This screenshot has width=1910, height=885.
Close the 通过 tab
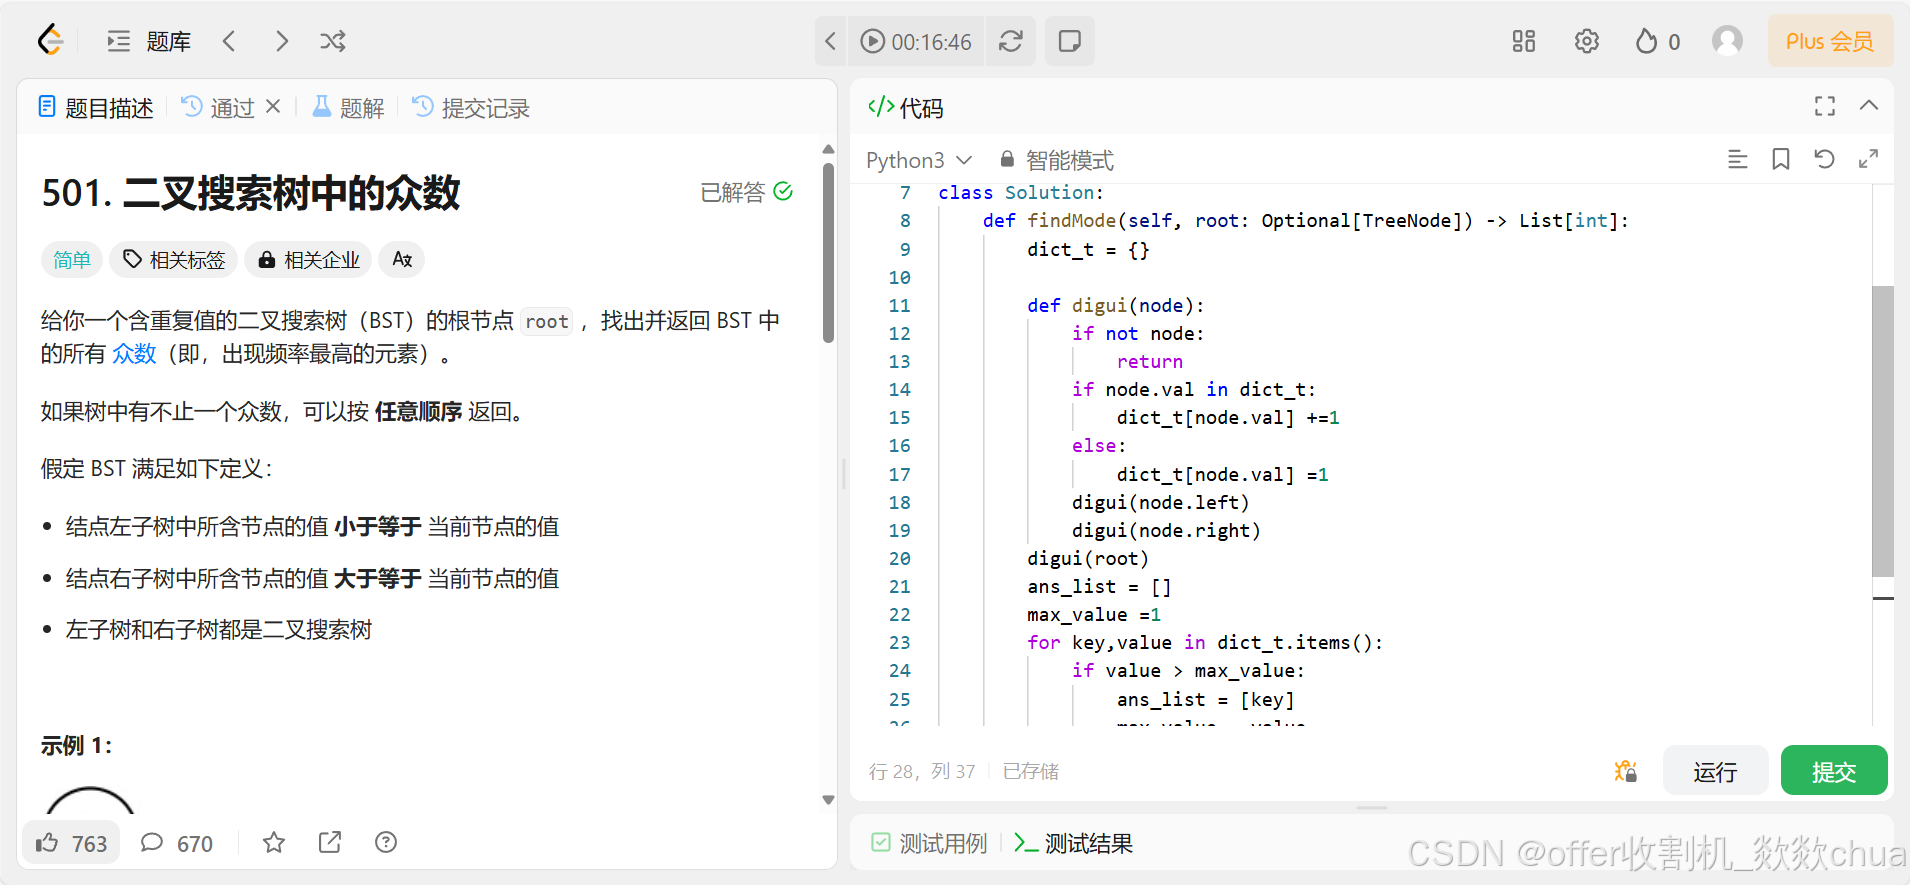click(x=273, y=106)
